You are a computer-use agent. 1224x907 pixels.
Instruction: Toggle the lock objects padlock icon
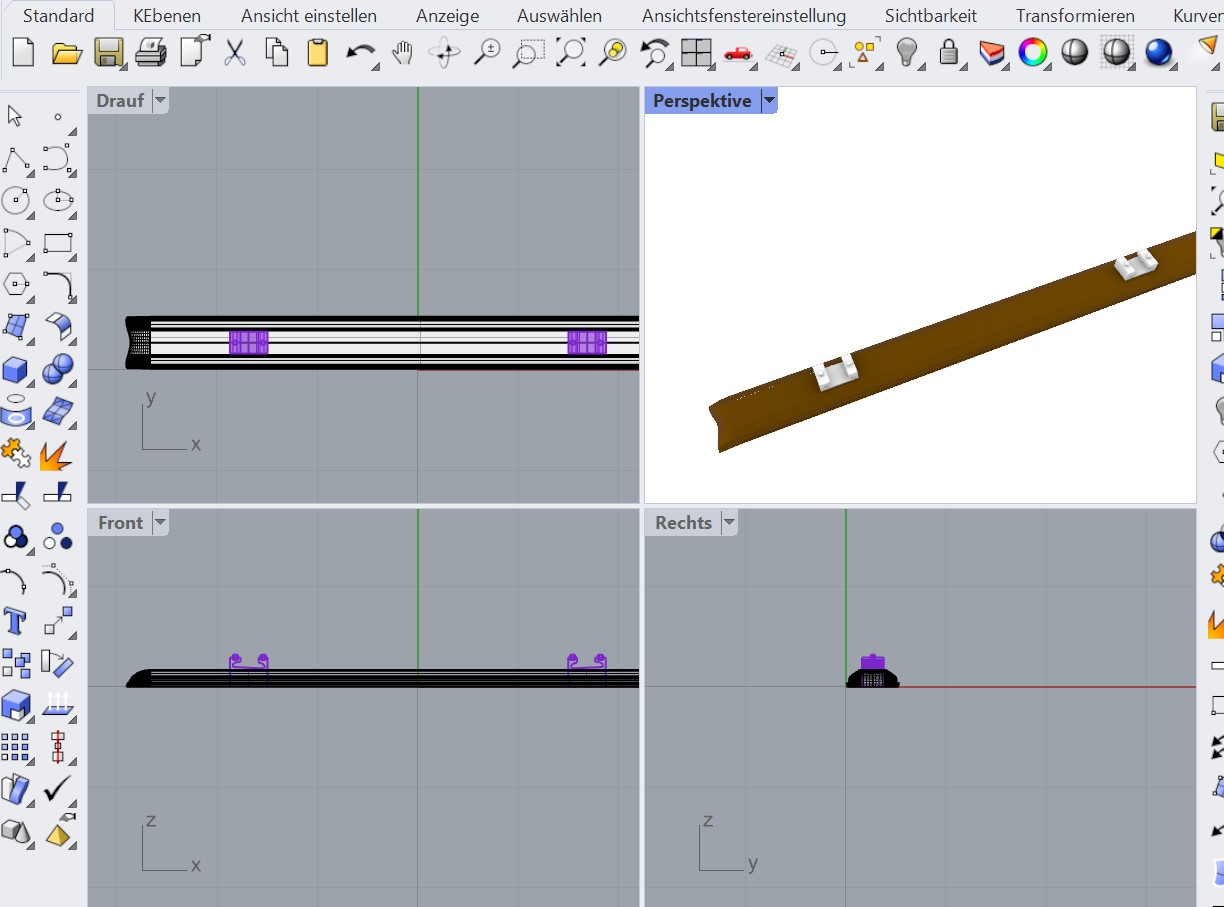click(x=948, y=52)
